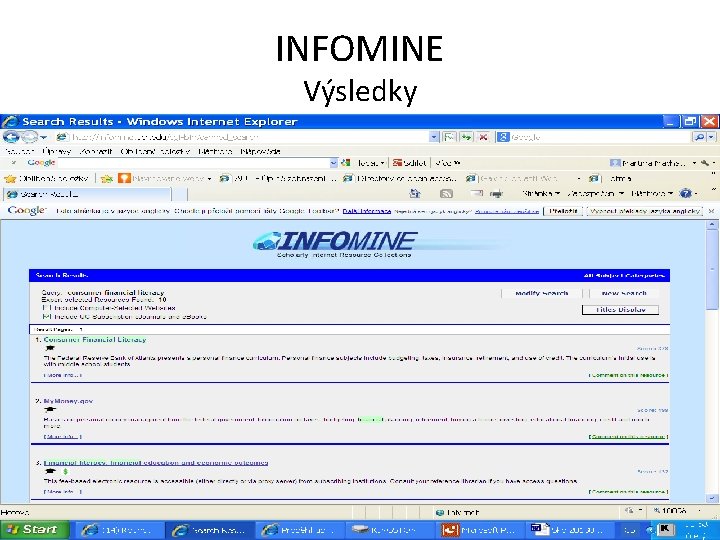Image resolution: width=720 pixels, height=540 pixels.
Task: Click the magnifier search button
Action: (x=699, y=137)
